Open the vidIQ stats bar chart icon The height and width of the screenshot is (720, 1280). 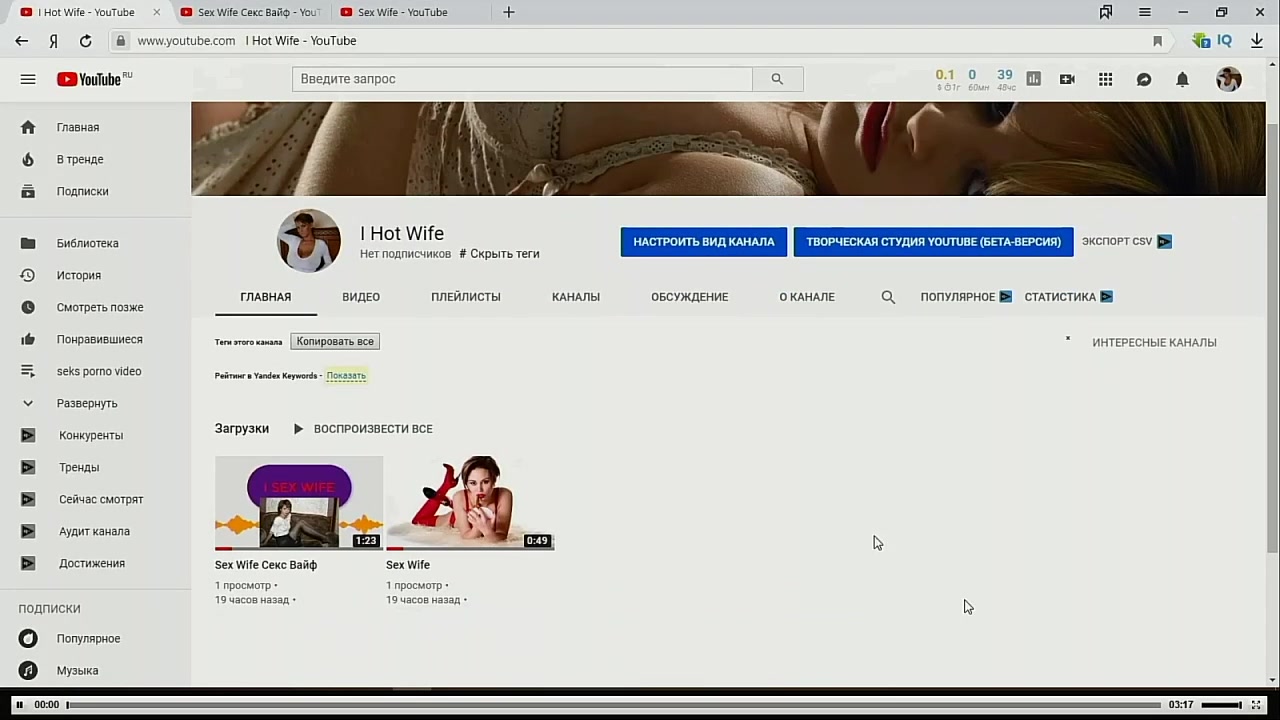coord(1034,79)
